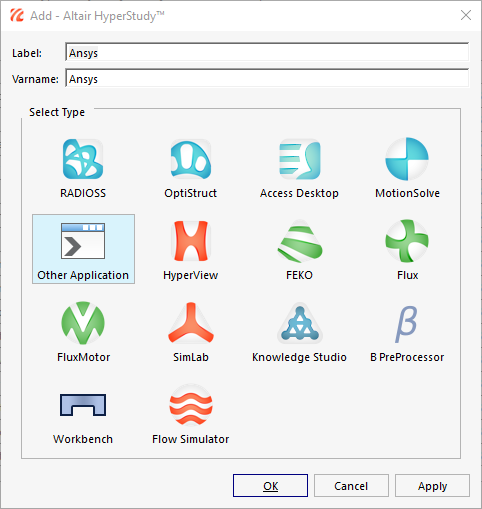This screenshot has height=509, width=482.
Task: Pick the FEKO type icon
Action: coord(299,241)
